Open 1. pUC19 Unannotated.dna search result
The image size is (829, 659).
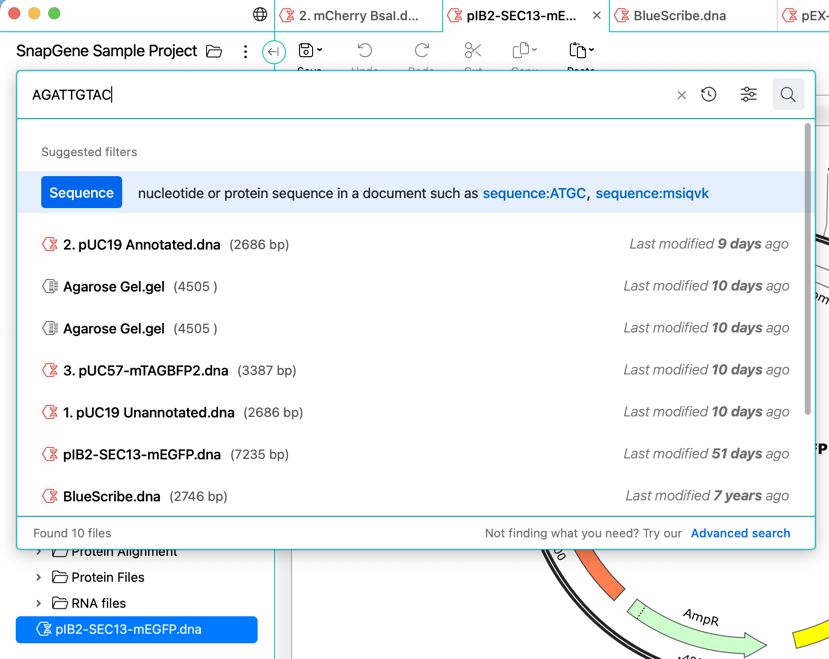coord(414,412)
